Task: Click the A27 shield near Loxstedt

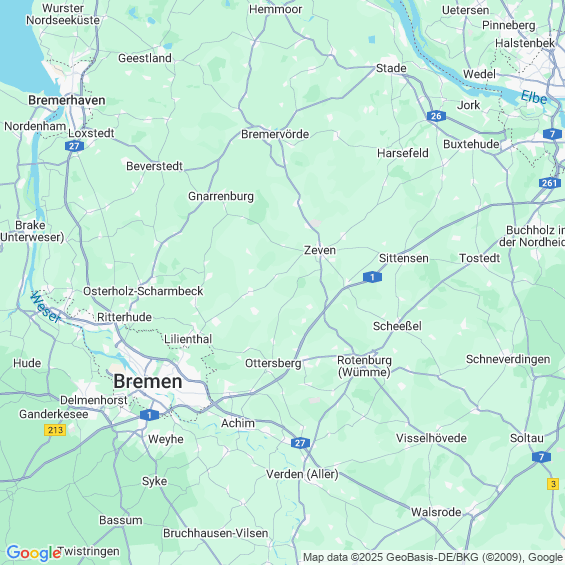Action: [75, 146]
